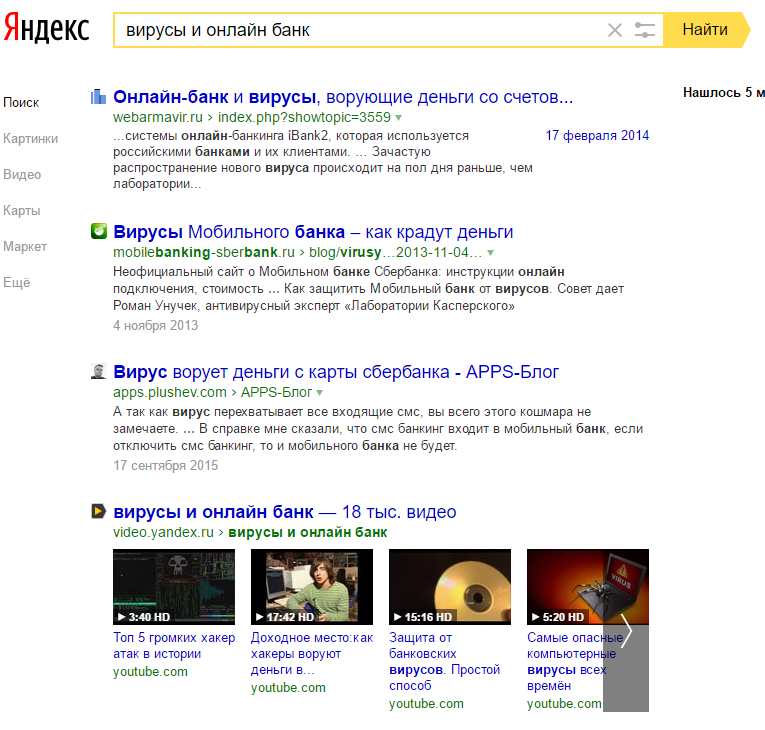765x730 pixels.
Task: Open video title Топ 5 громких хакер атак
Action: point(174,646)
